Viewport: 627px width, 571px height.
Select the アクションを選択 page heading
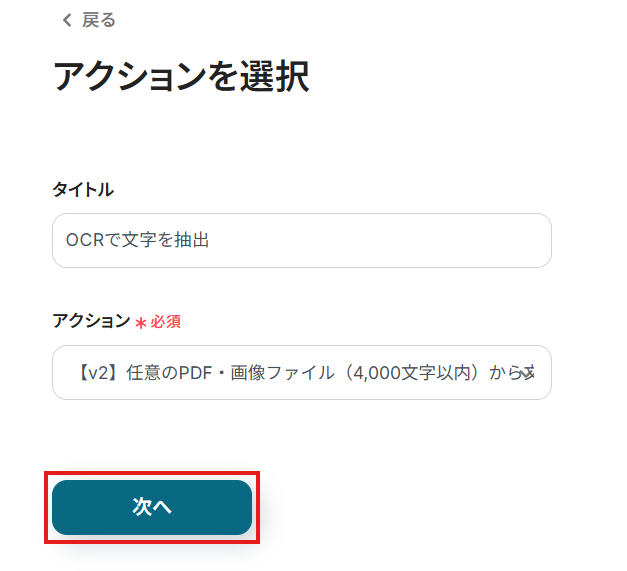[181, 77]
